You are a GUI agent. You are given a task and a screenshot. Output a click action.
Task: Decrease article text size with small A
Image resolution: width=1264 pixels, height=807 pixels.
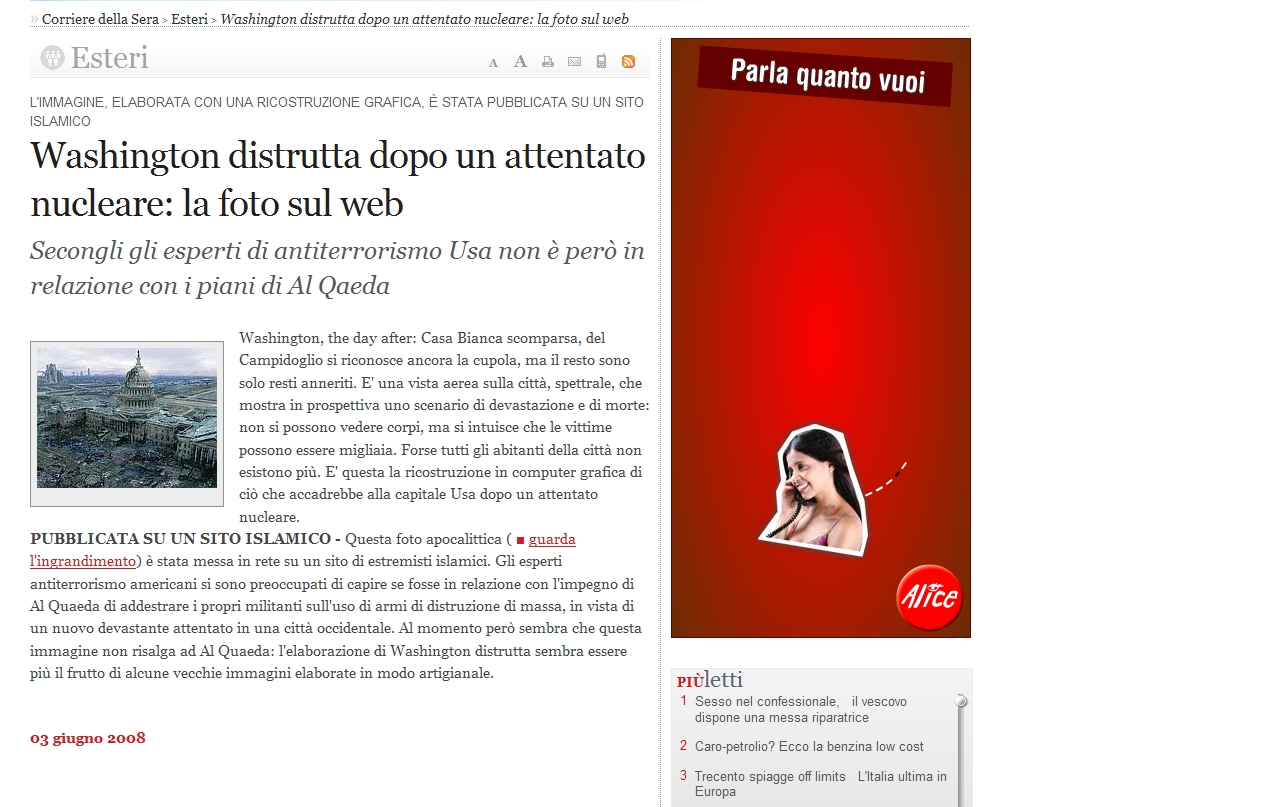[x=493, y=63]
